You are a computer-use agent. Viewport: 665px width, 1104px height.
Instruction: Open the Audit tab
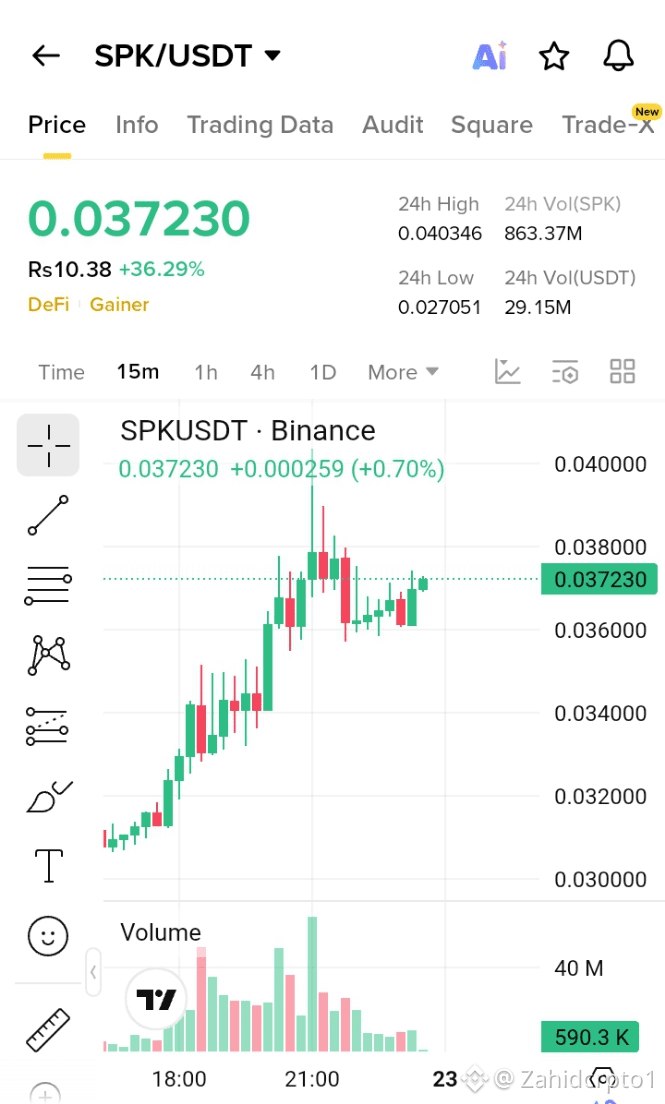[392, 125]
